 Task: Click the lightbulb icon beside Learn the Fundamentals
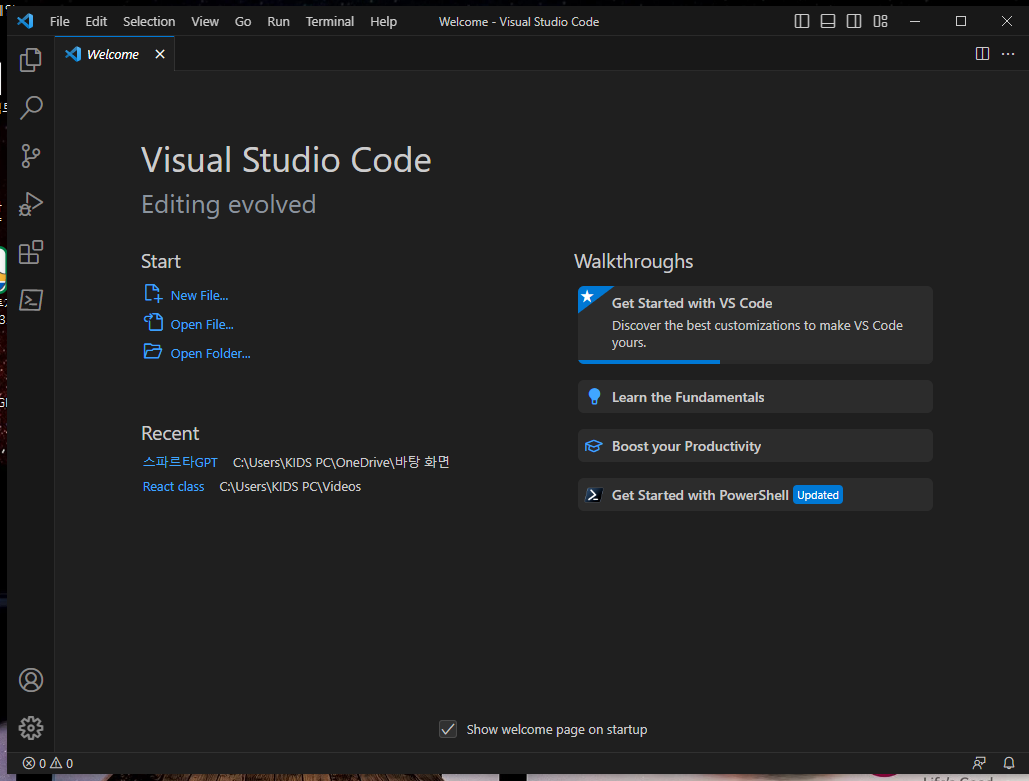pyautogui.click(x=594, y=396)
